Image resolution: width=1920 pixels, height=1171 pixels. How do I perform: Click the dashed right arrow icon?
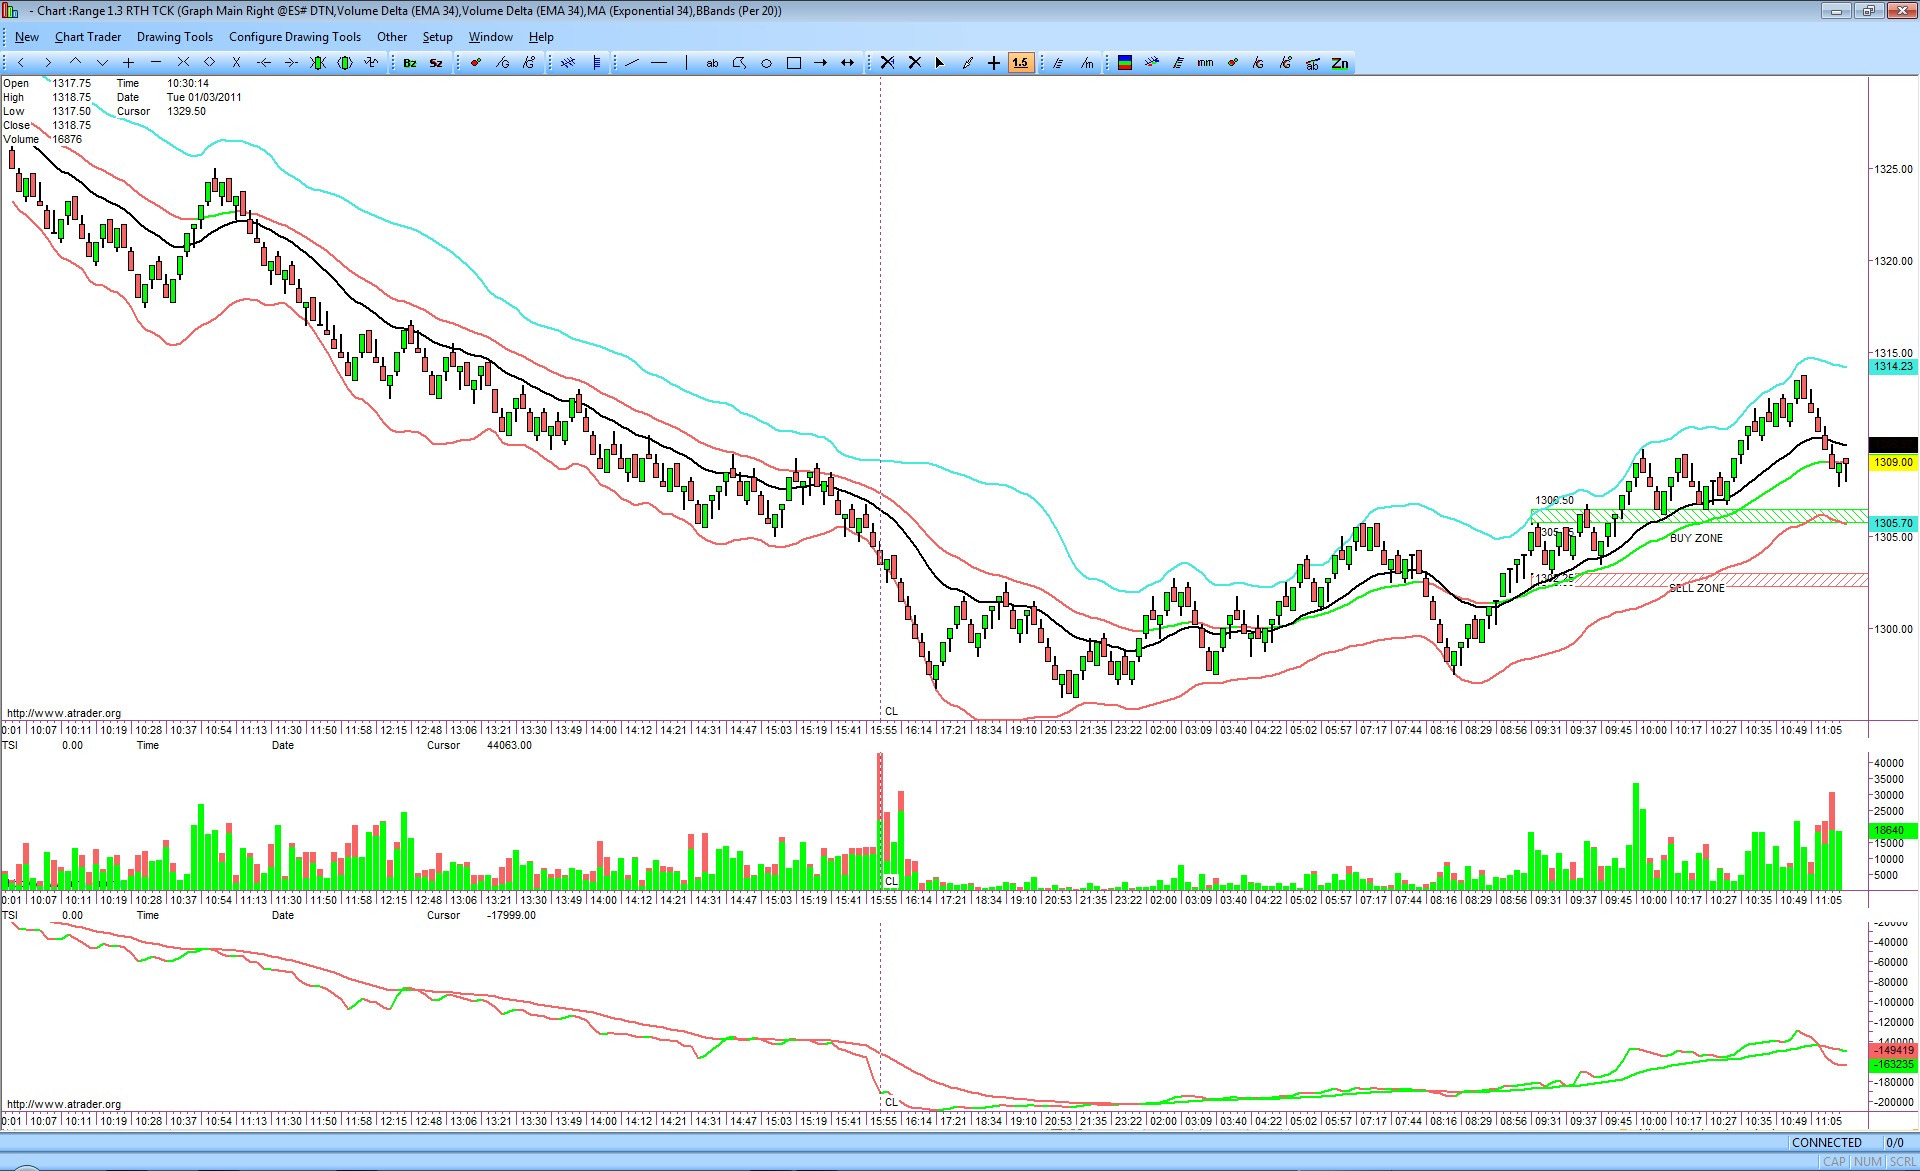(291, 63)
